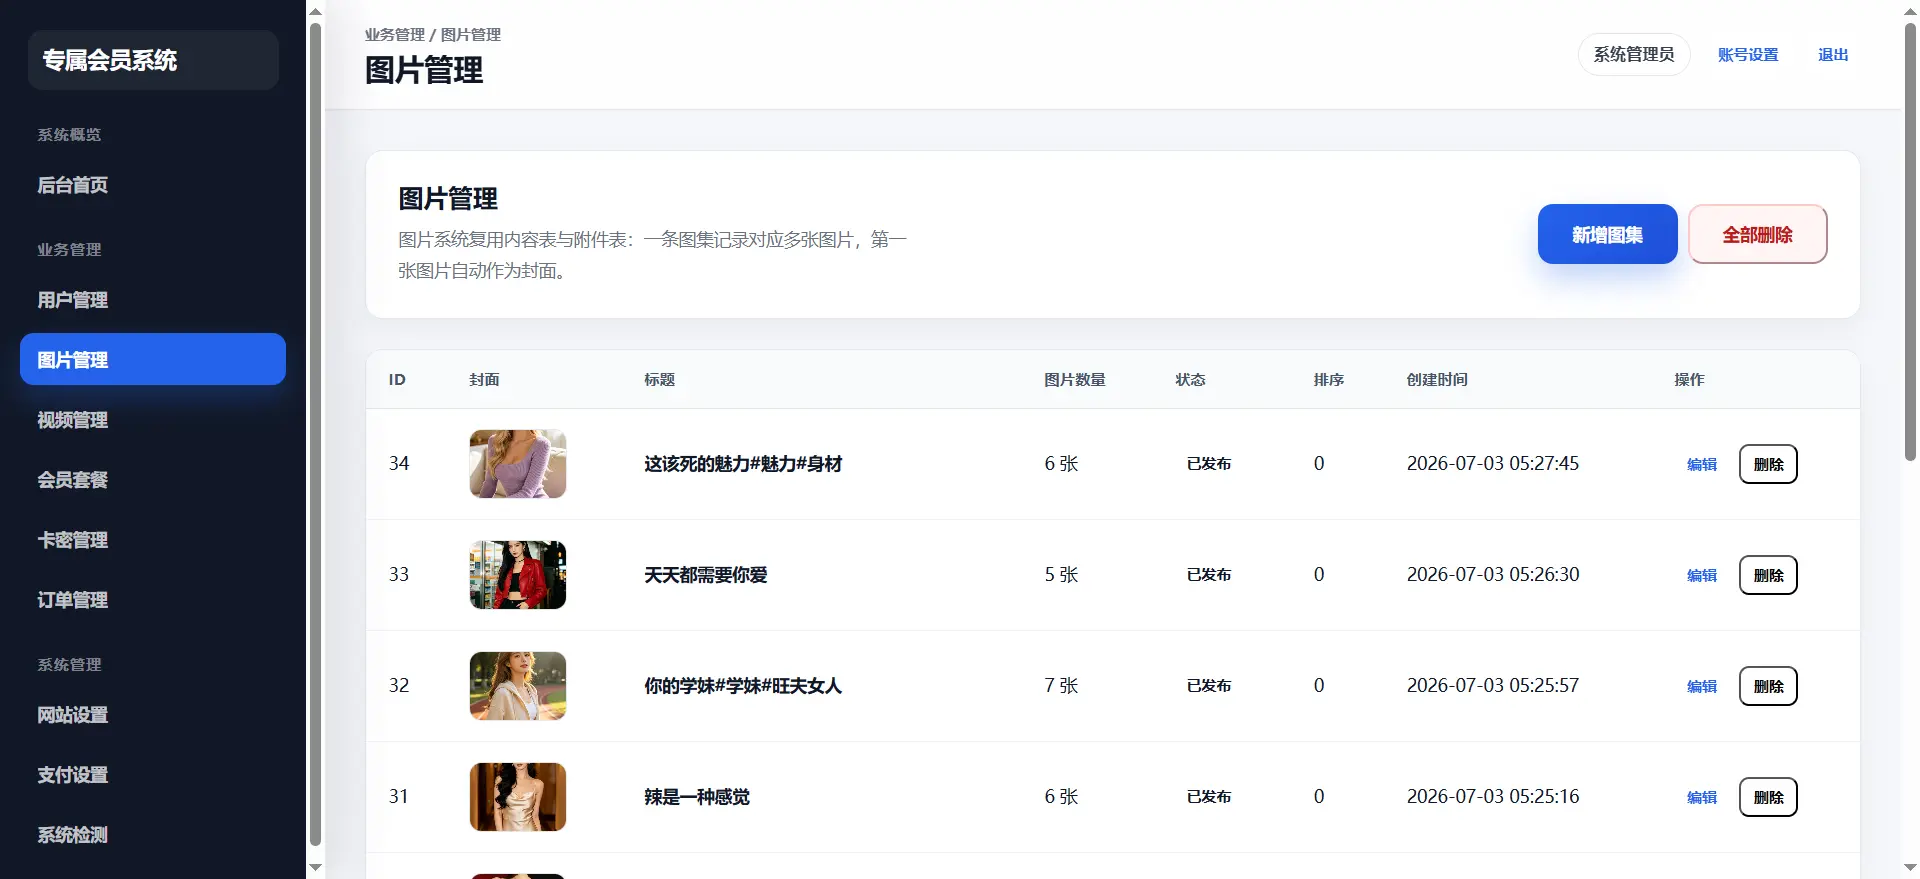Open 账号设置 link
Image resolution: width=1920 pixels, height=879 pixels.
[1748, 55]
